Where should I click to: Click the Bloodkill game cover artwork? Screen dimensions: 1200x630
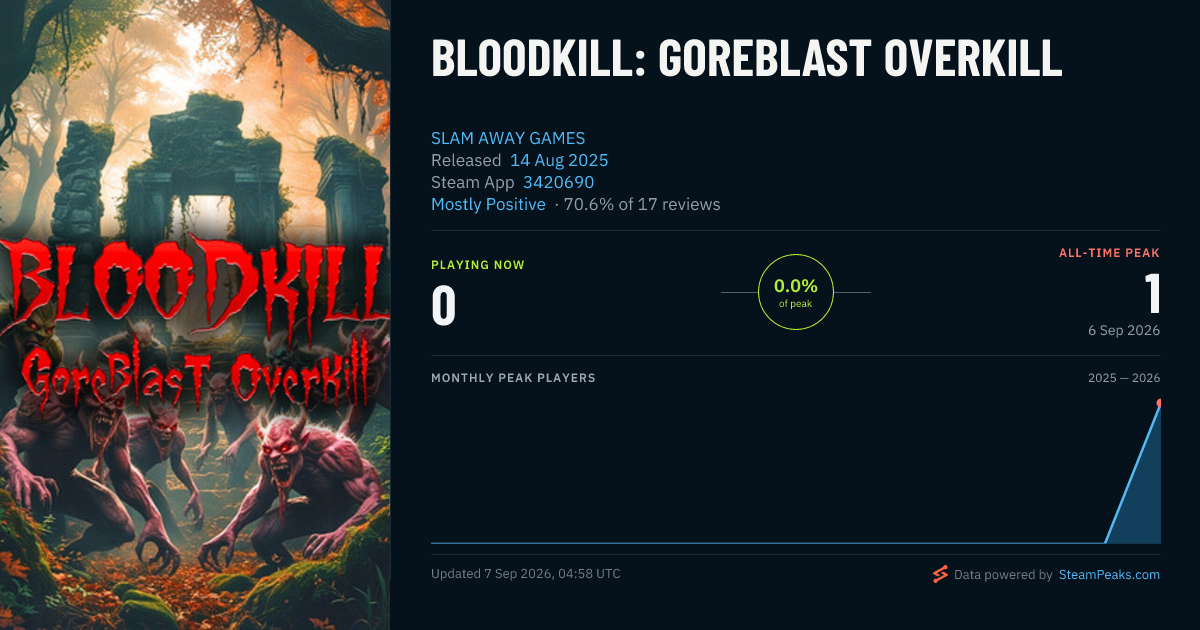click(195, 315)
